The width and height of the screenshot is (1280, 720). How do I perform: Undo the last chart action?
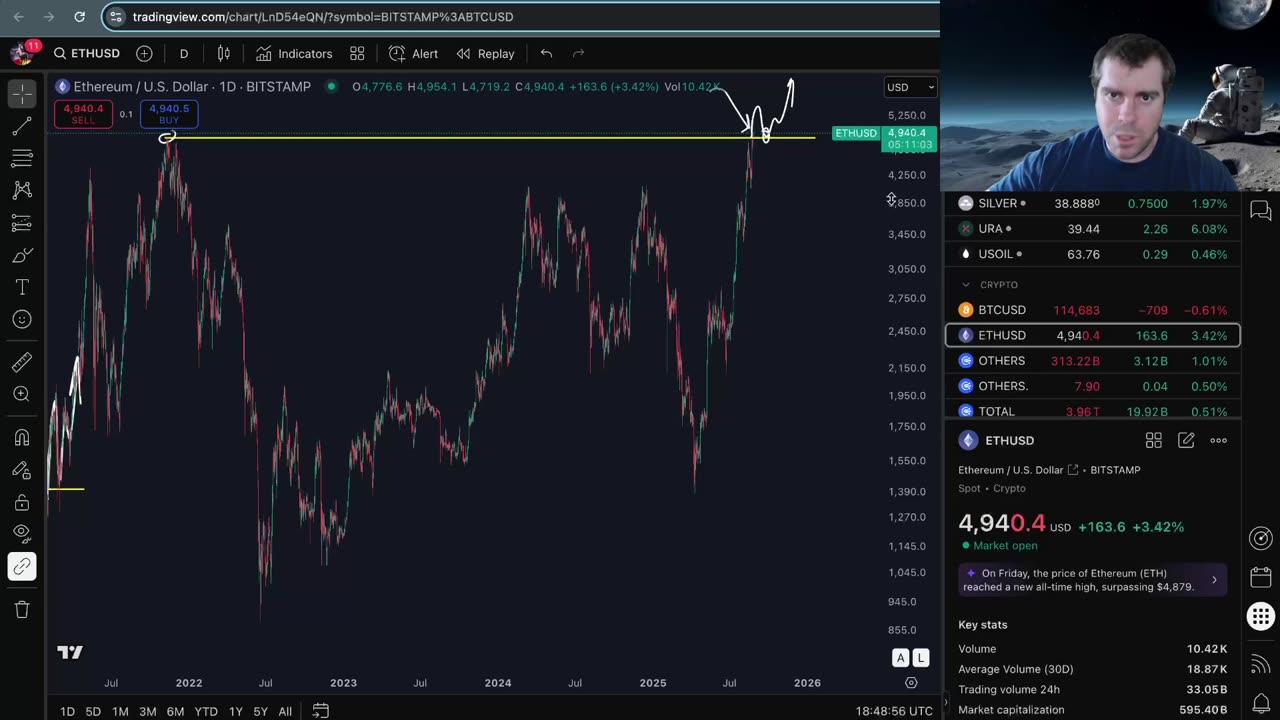click(546, 54)
